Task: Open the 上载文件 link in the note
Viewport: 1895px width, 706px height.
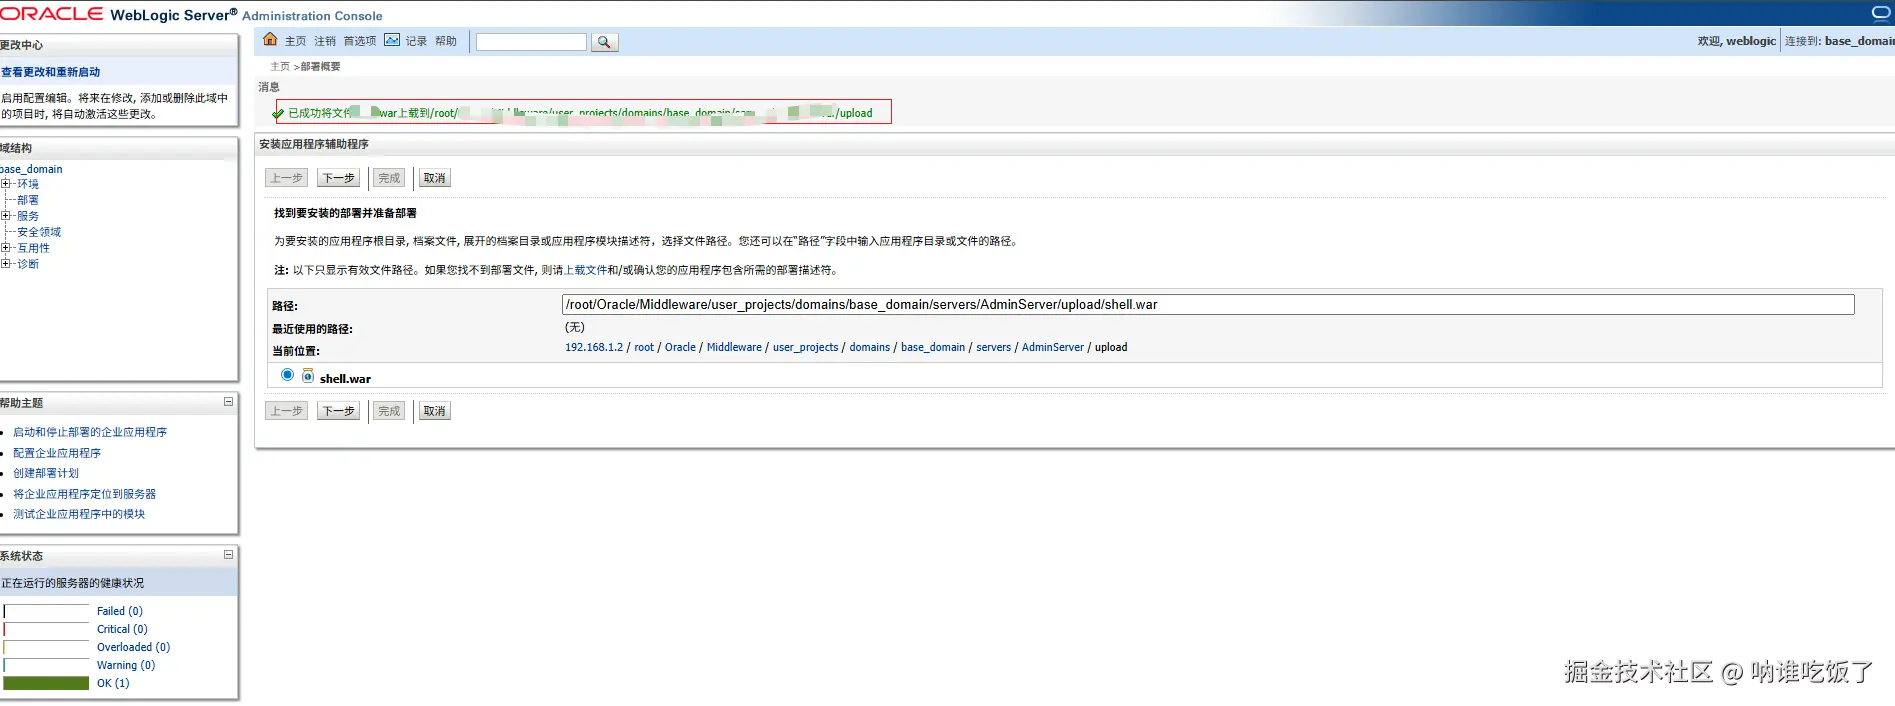Action: pos(585,270)
